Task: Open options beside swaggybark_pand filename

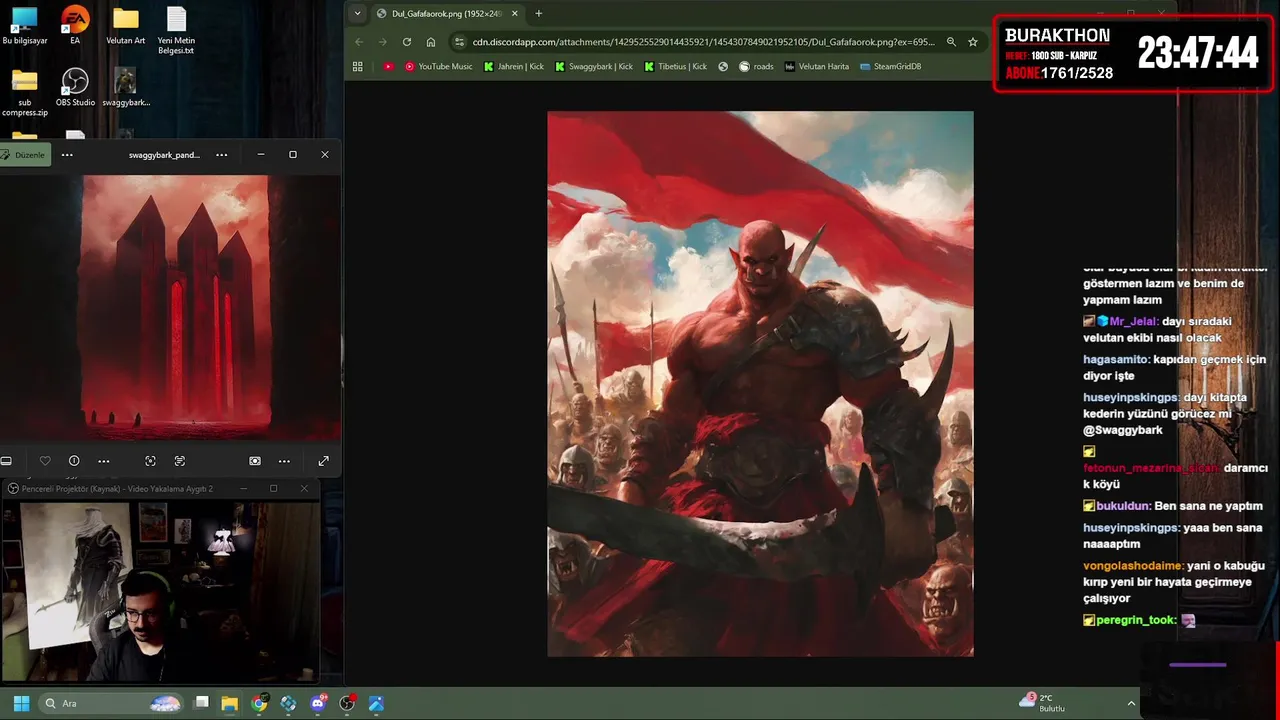Action: point(222,155)
